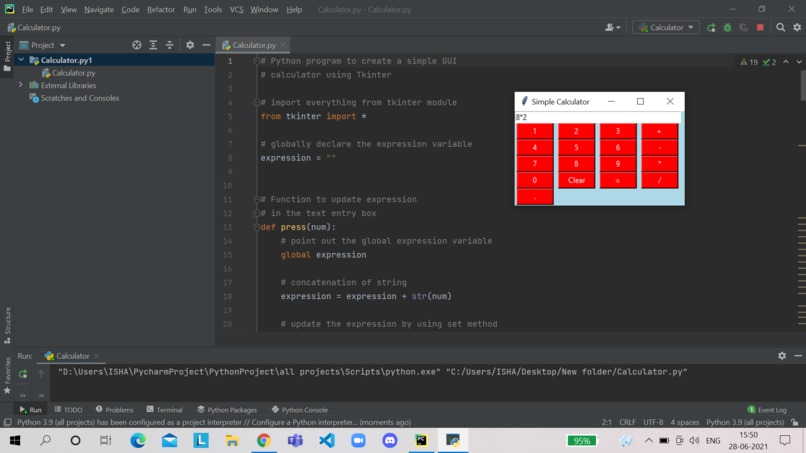Click the UTF-8 encoding status item
The height and width of the screenshot is (453, 806).
[653, 422]
